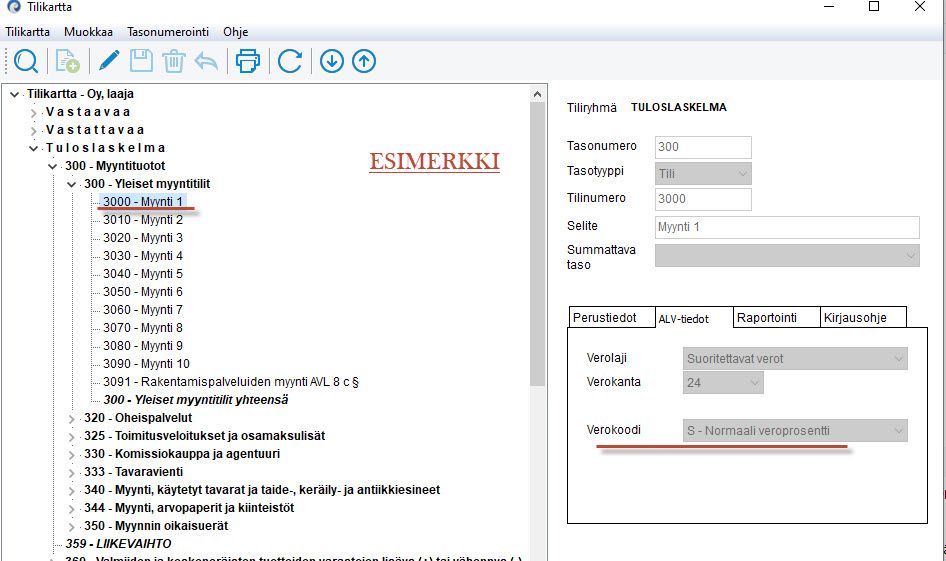Select 300 - Yleiset myyntitilit yhteensä row
The height and width of the screenshot is (561, 946).
tap(195, 400)
